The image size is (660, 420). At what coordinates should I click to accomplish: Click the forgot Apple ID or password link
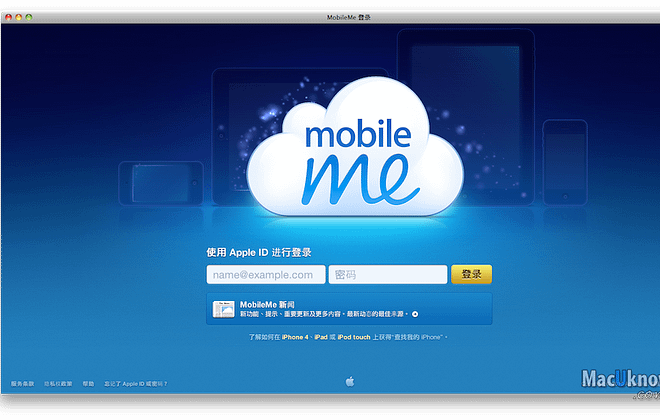[137, 383]
